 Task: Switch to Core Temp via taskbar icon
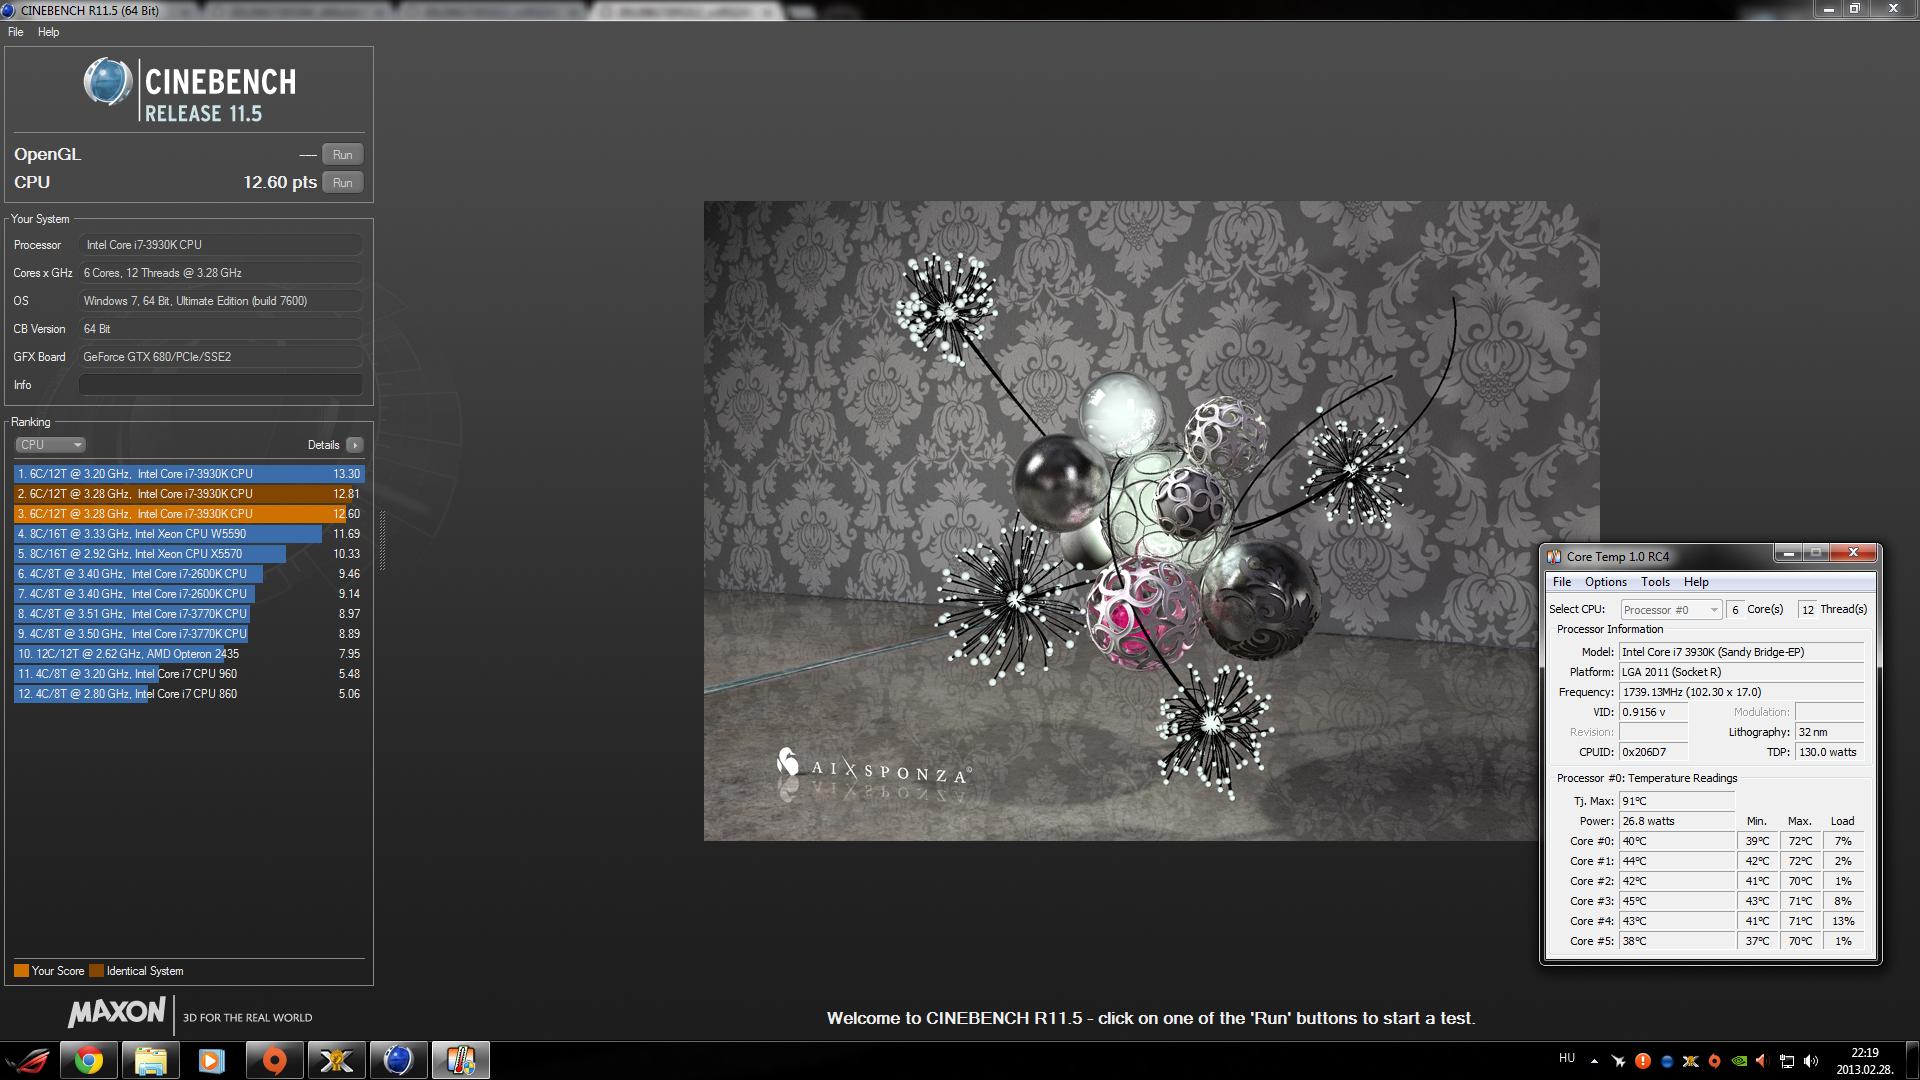click(x=460, y=1060)
